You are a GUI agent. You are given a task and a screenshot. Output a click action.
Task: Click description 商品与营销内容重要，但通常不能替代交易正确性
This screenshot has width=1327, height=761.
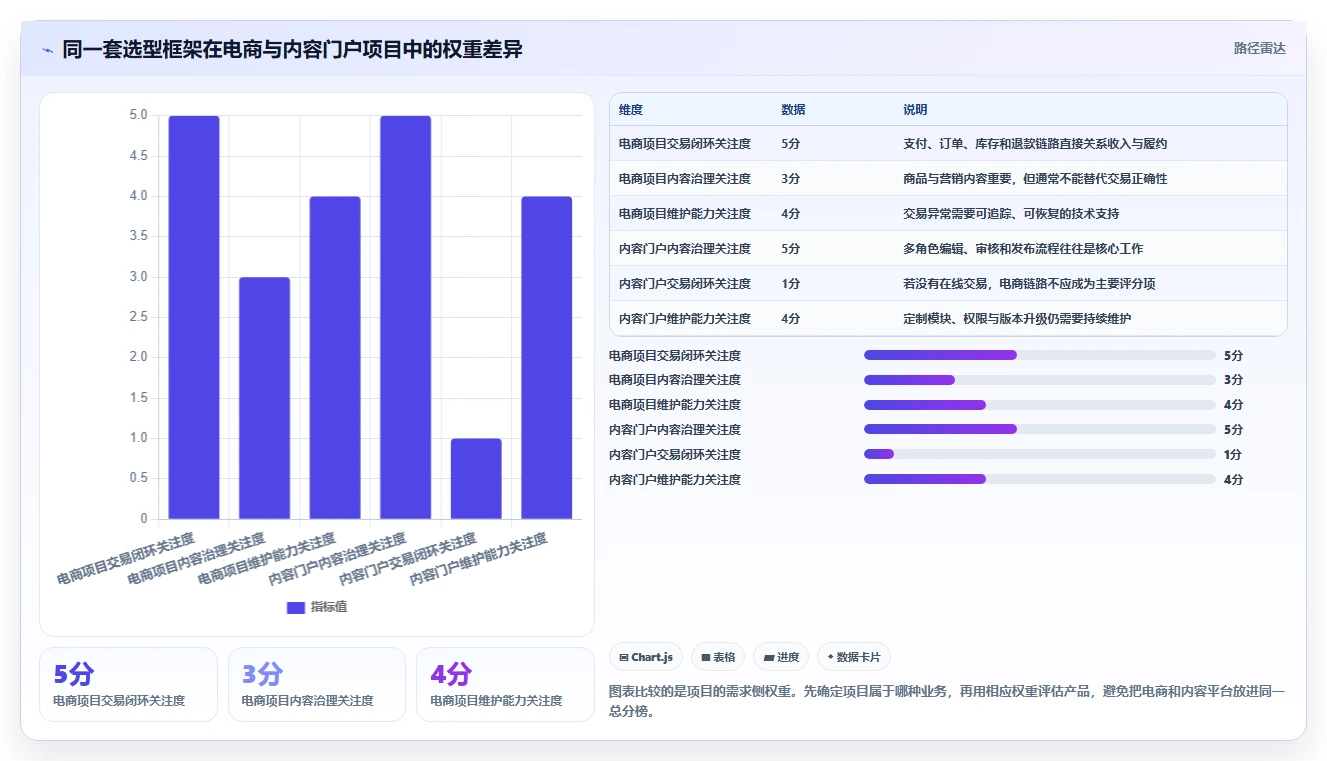click(1035, 179)
